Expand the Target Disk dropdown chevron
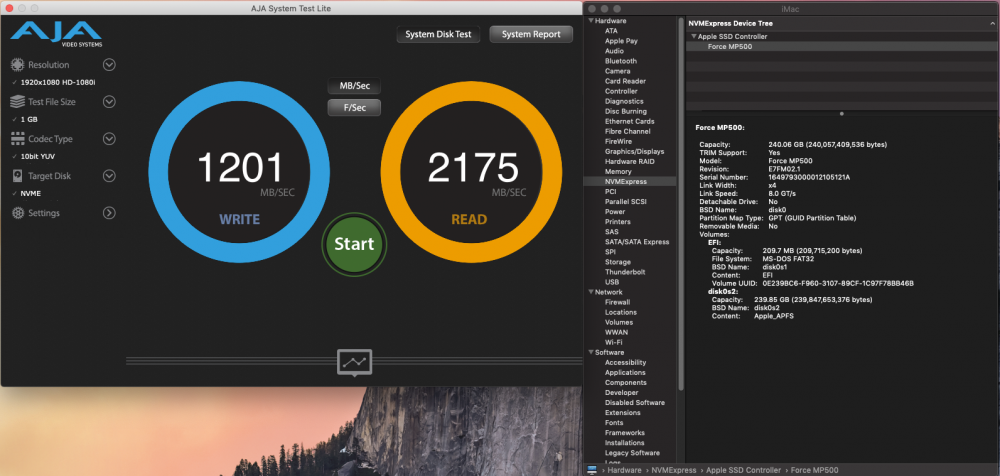Image resolution: width=1000 pixels, height=476 pixels. point(109,176)
